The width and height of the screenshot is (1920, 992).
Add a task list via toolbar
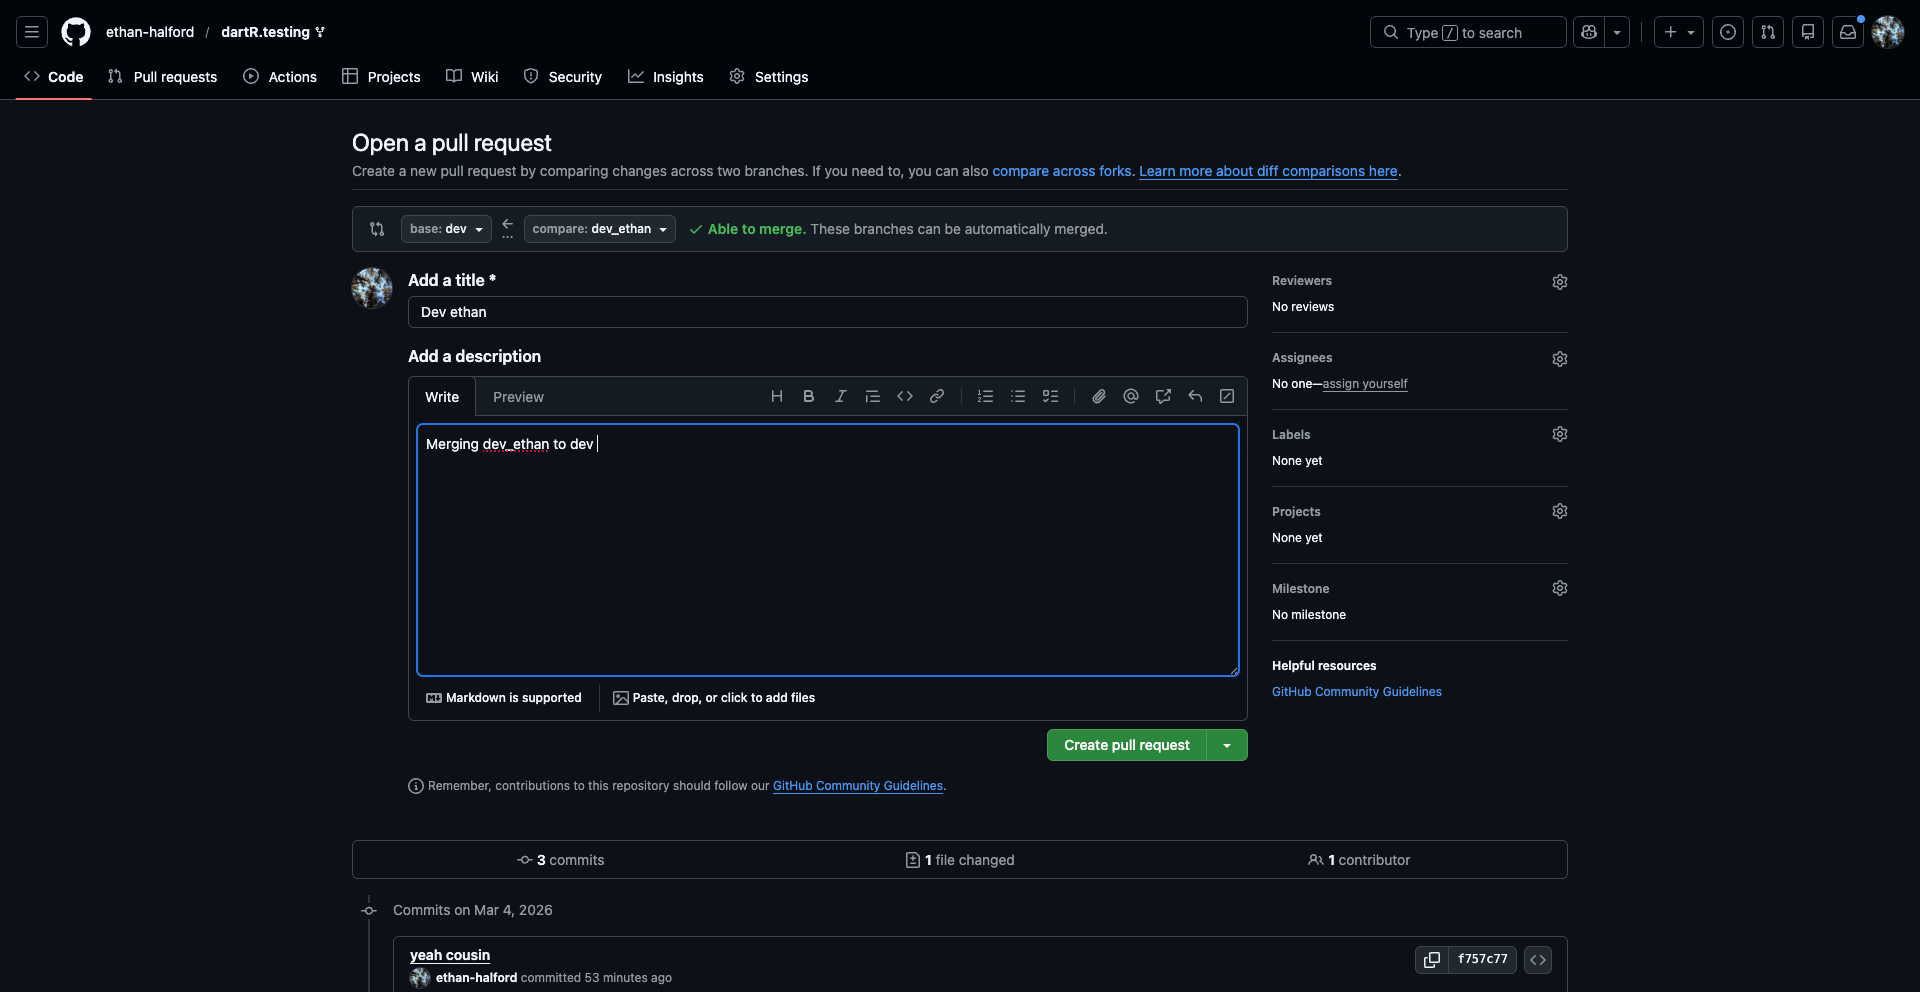[x=1050, y=397]
